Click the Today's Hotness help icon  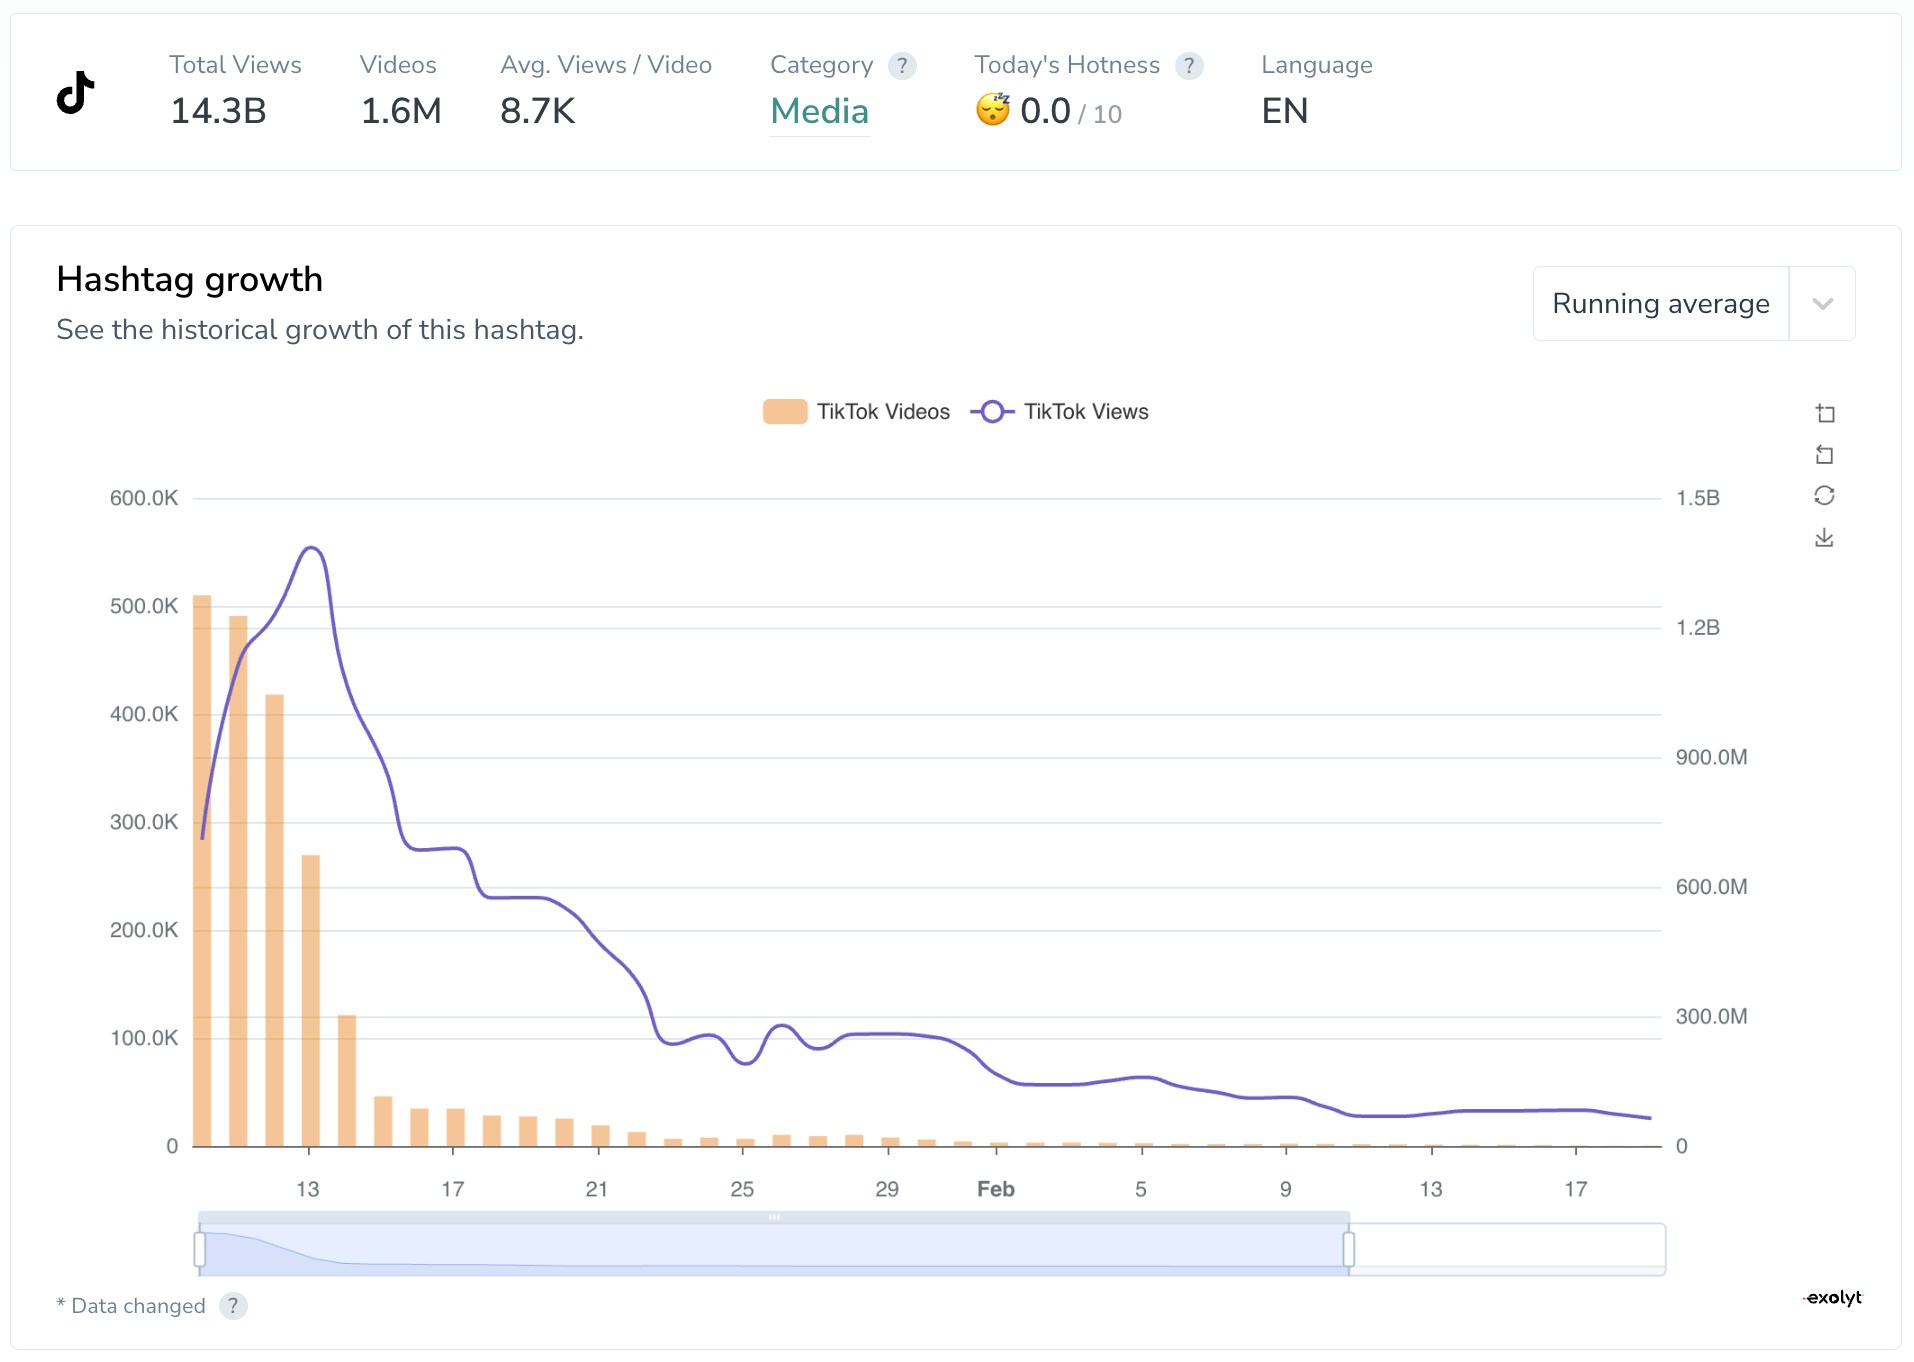click(1188, 66)
